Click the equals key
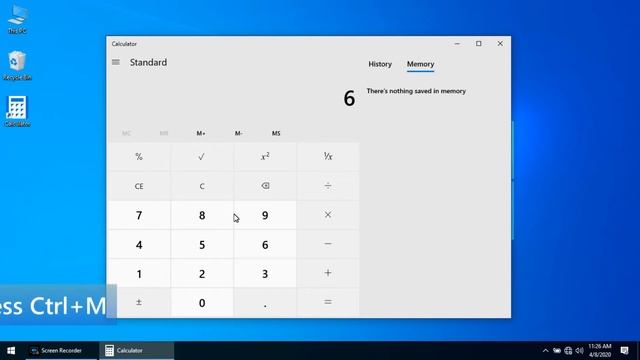 (x=328, y=302)
